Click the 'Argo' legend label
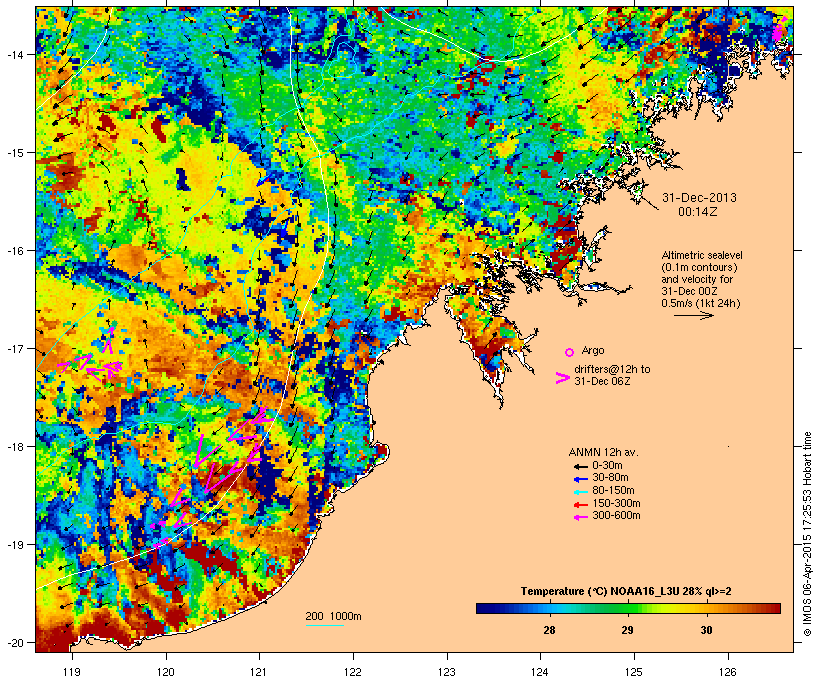 [593, 350]
